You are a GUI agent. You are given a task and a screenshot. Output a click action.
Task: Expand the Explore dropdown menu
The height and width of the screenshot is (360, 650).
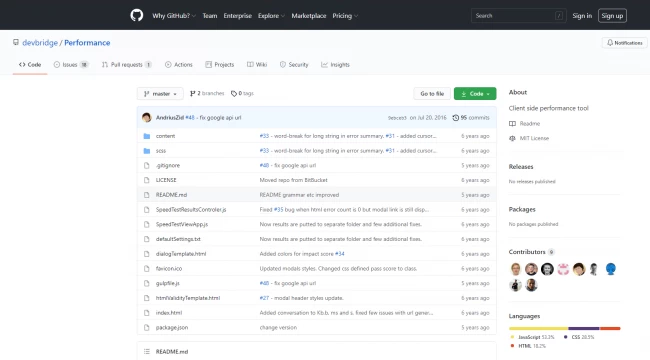click(x=271, y=16)
